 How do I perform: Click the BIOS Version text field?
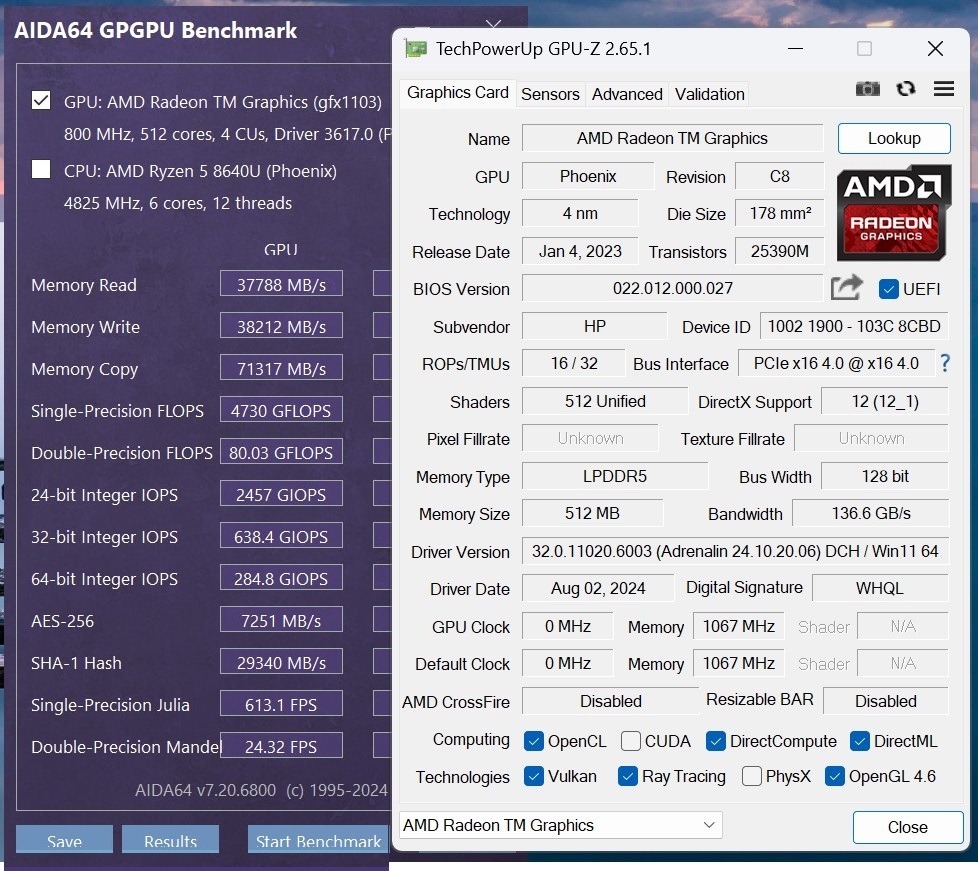672,289
